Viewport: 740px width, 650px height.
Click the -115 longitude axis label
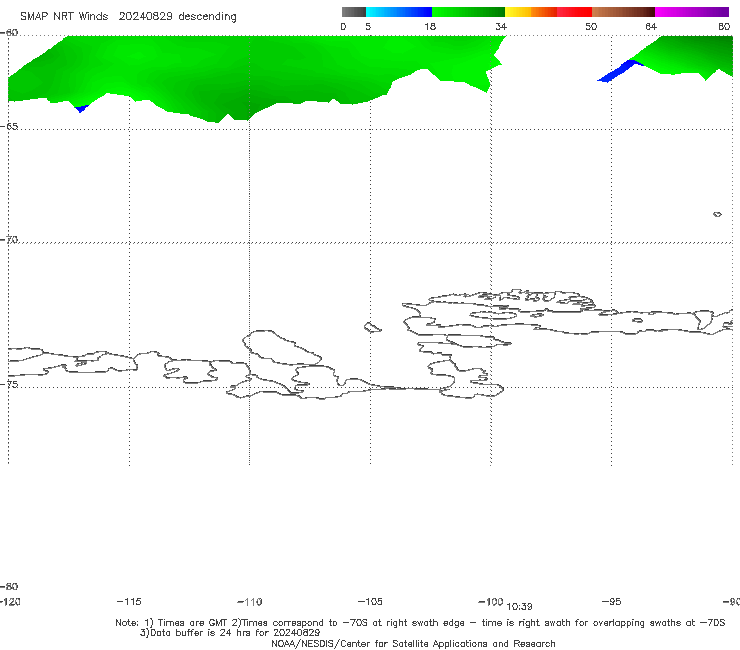pyautogui.click(x=129, y=602)
